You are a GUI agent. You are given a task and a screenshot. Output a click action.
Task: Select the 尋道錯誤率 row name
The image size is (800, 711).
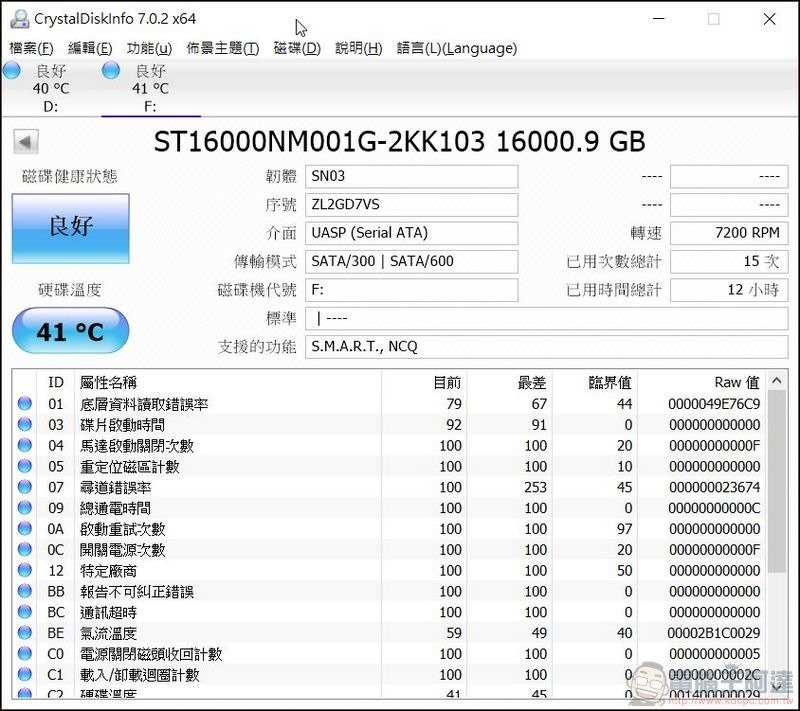[x=115, y=488]
